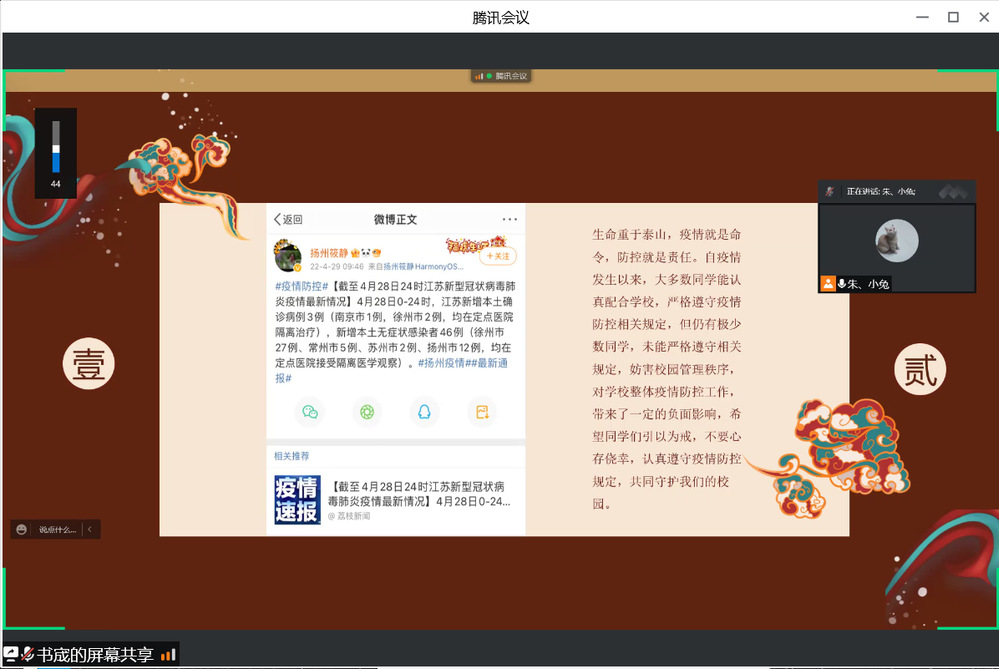Click the +关注 follow button
Image resolution: width=999 pixels, height=669 pixels.
click(x=498, y=256)
